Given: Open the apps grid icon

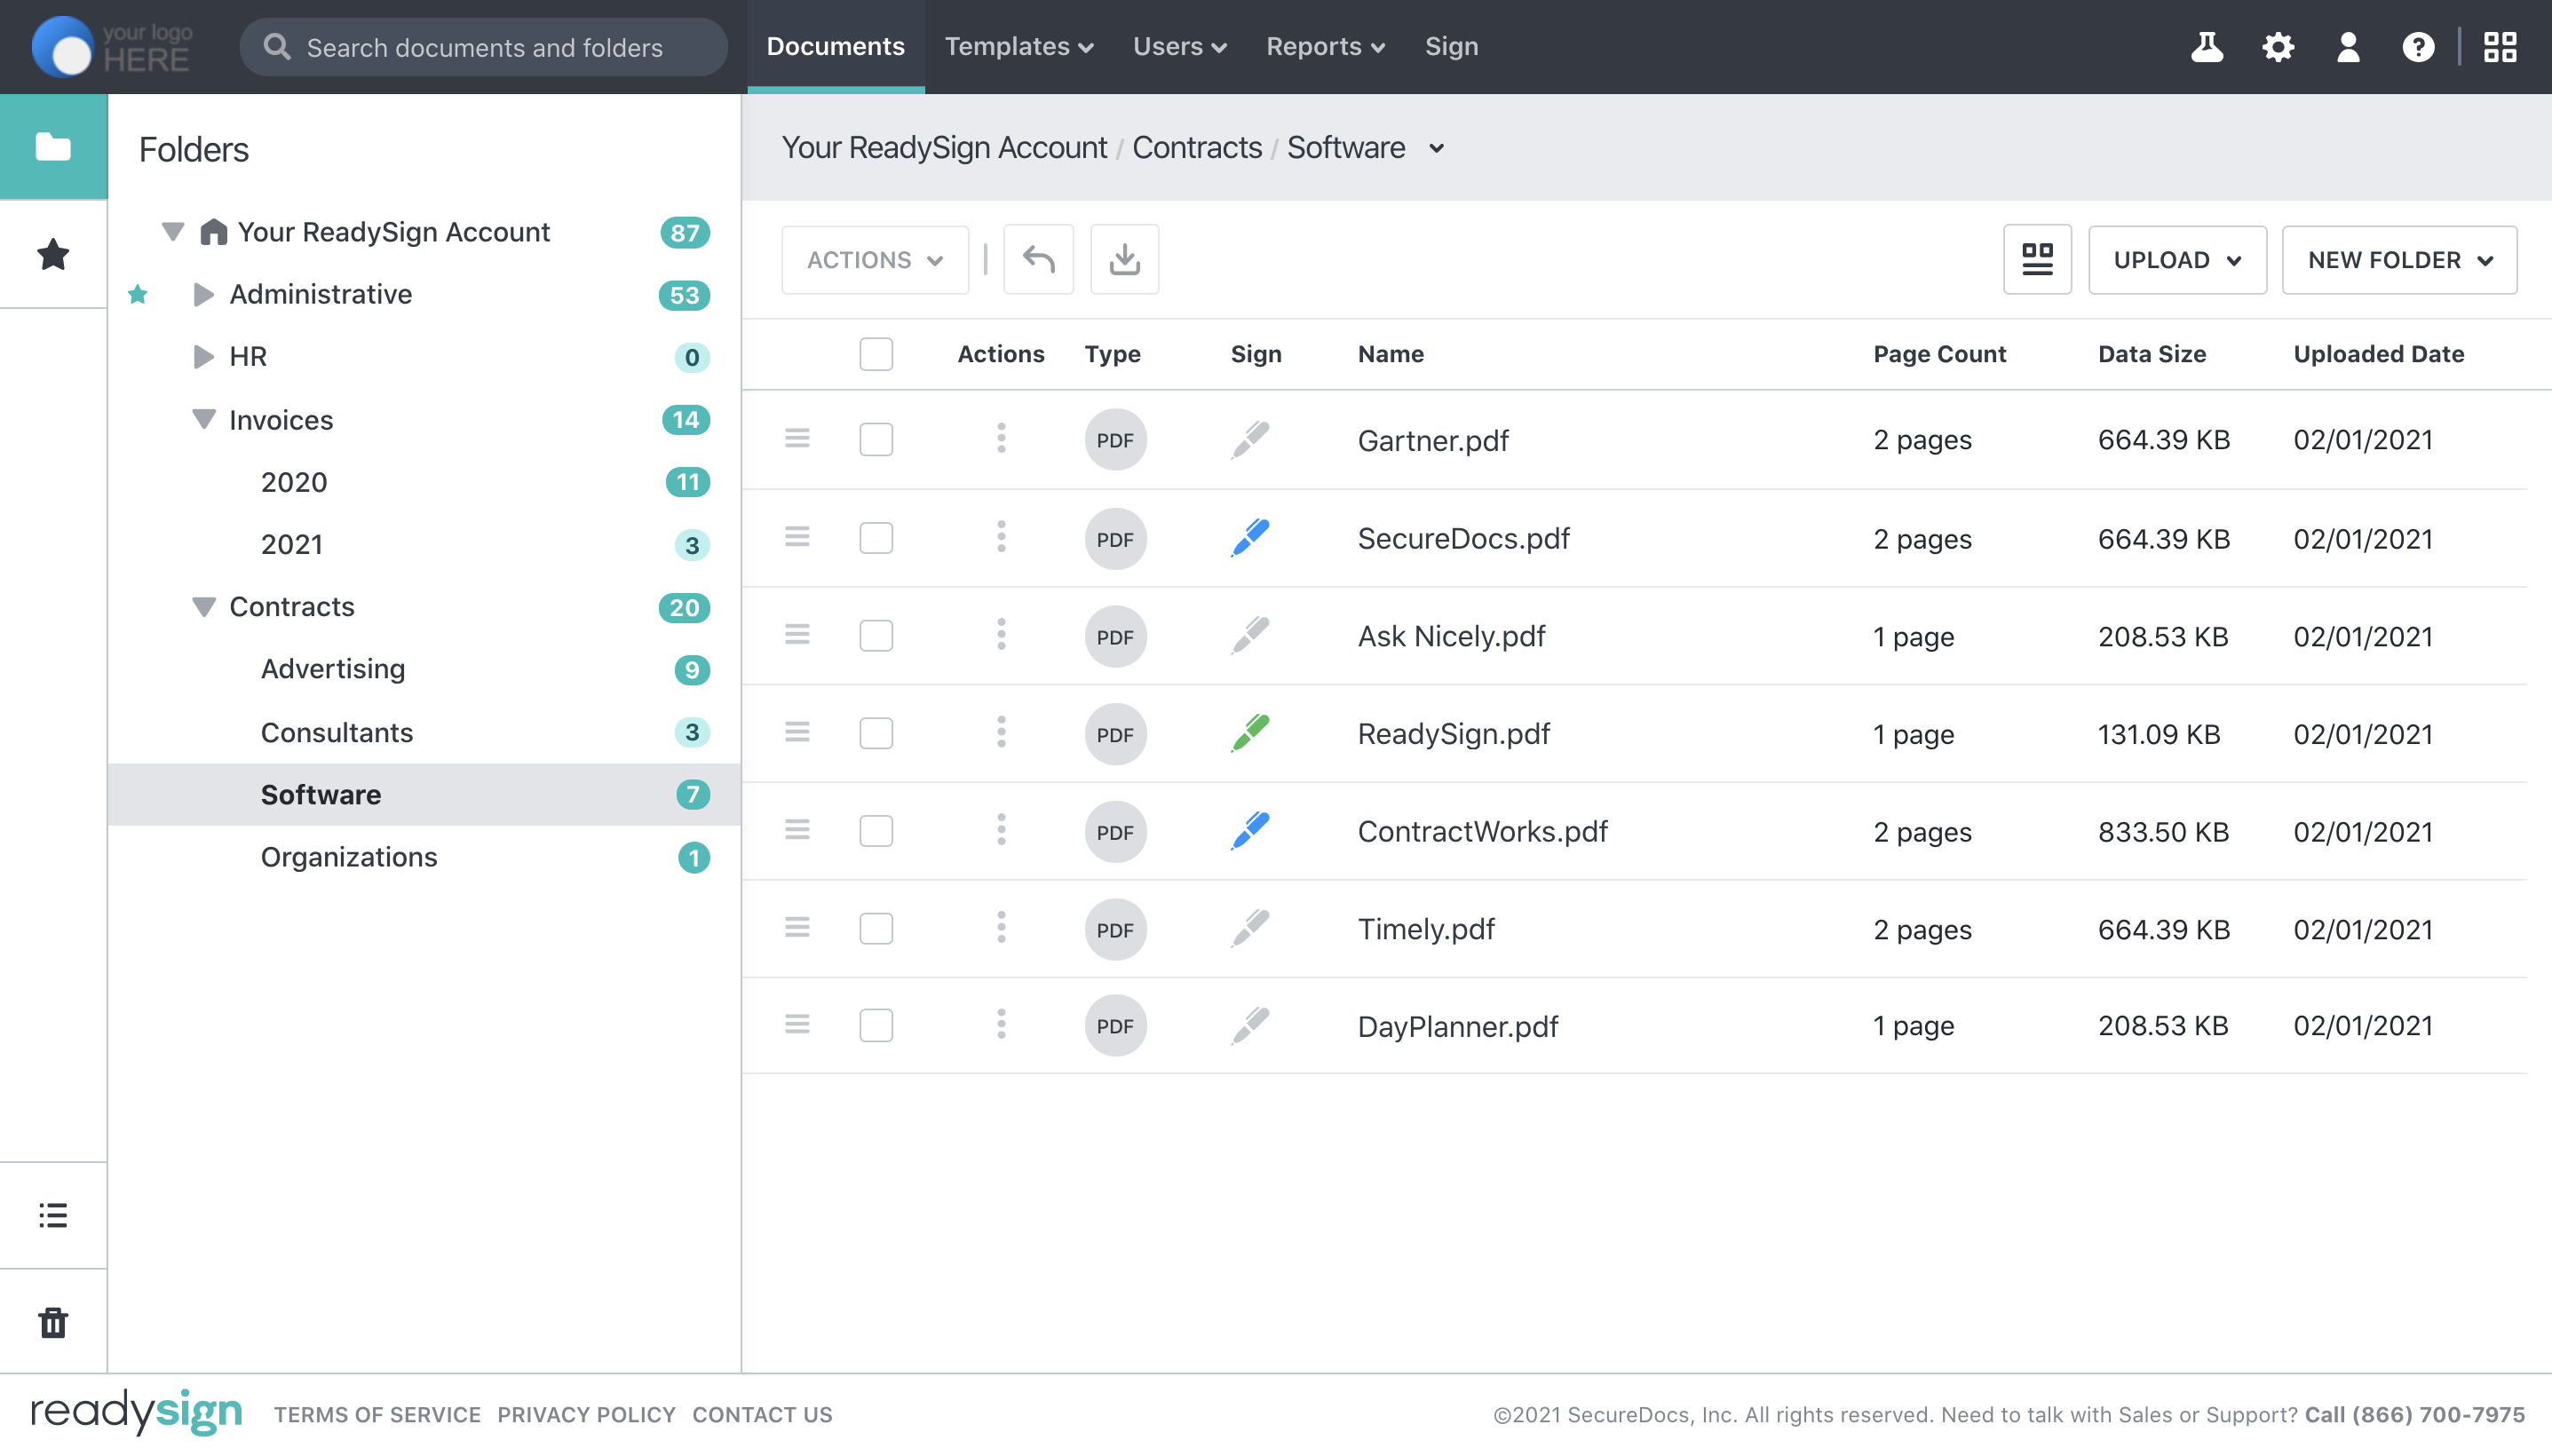Looking at the screenshot, I should pos(2500,47).
